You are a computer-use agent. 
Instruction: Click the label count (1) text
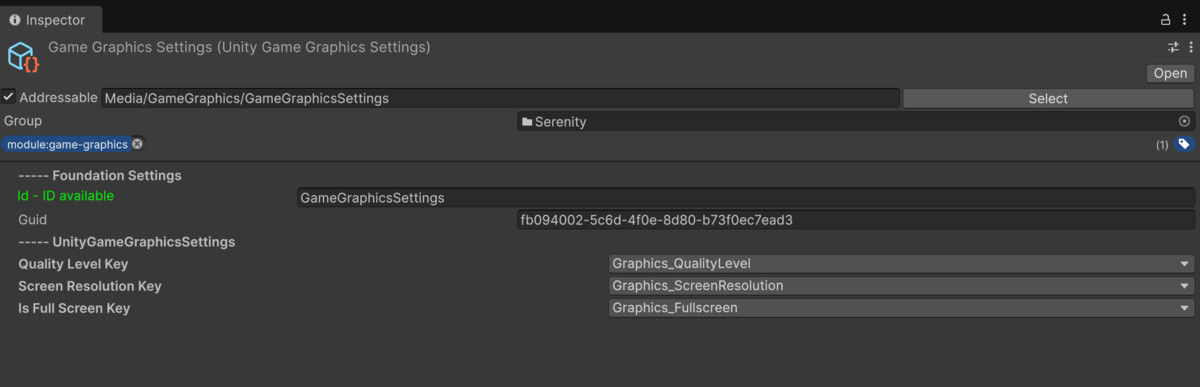(x=1162, y=145)
